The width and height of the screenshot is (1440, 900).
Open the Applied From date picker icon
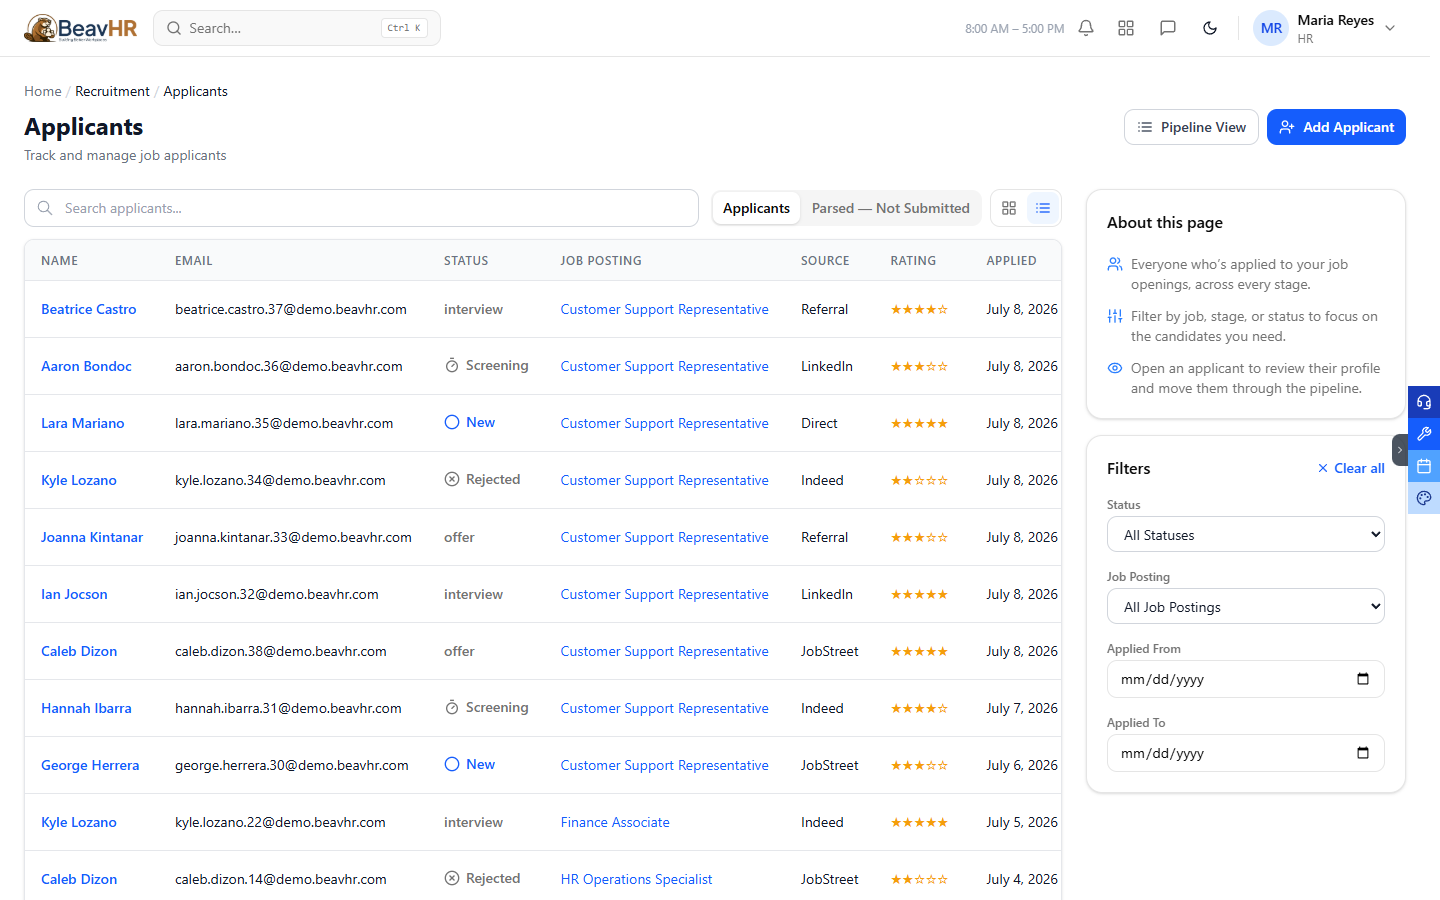point(1363,679)
